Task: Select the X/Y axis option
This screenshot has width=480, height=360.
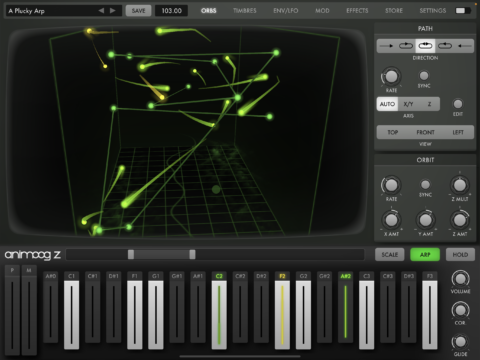Action: [408, 104]
